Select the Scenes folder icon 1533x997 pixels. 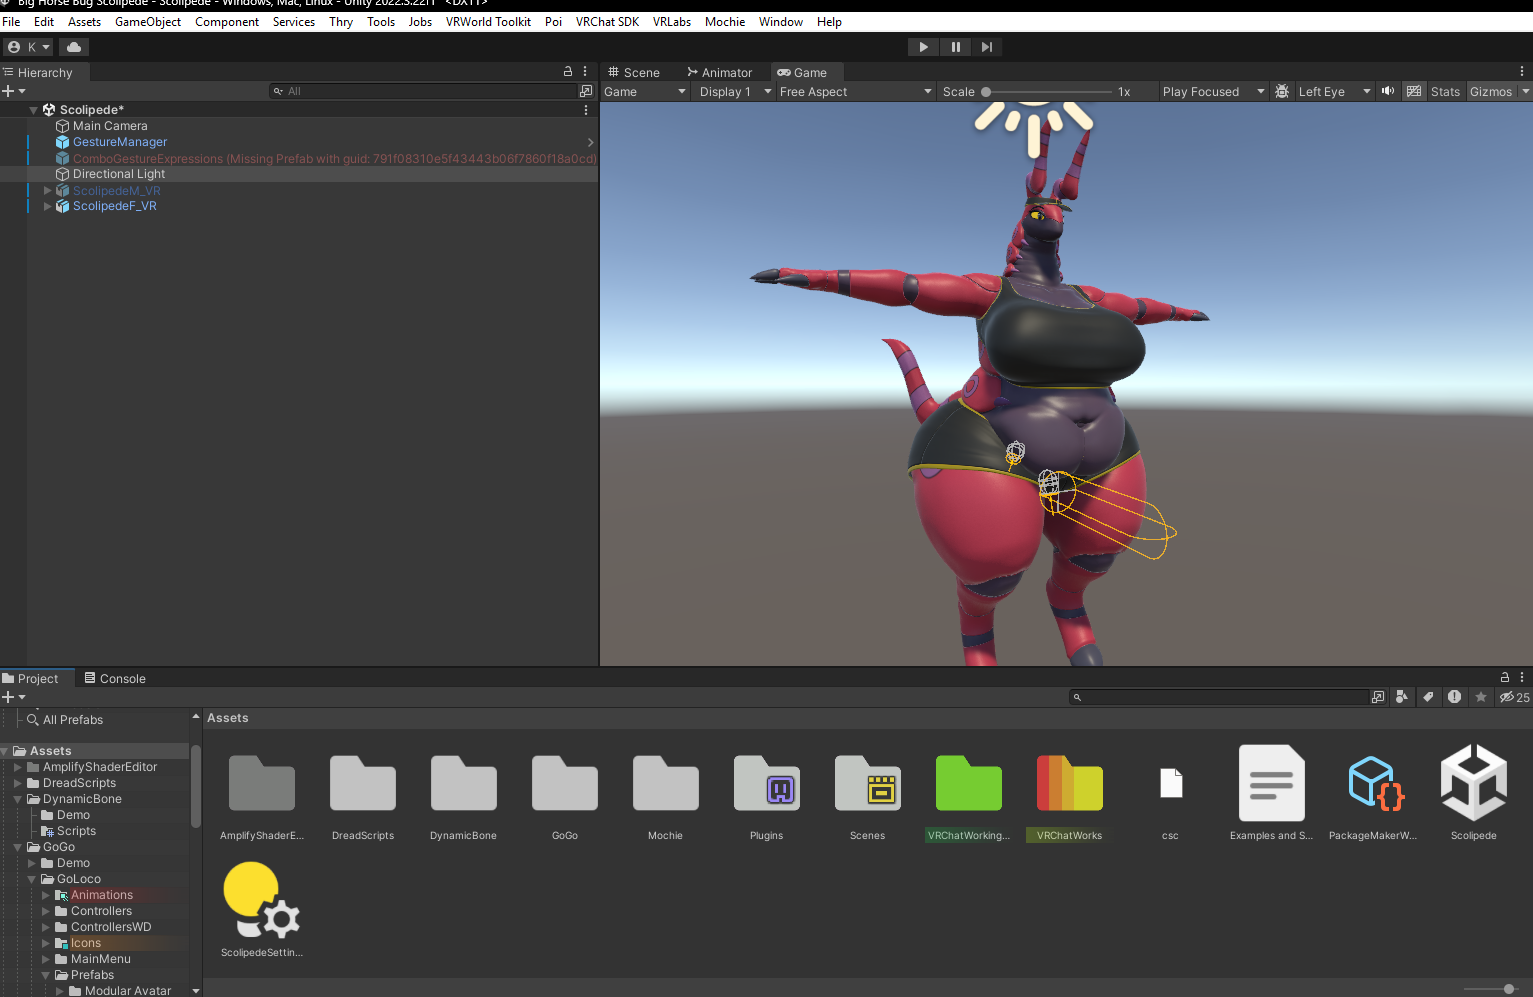(x=868, y=783)
